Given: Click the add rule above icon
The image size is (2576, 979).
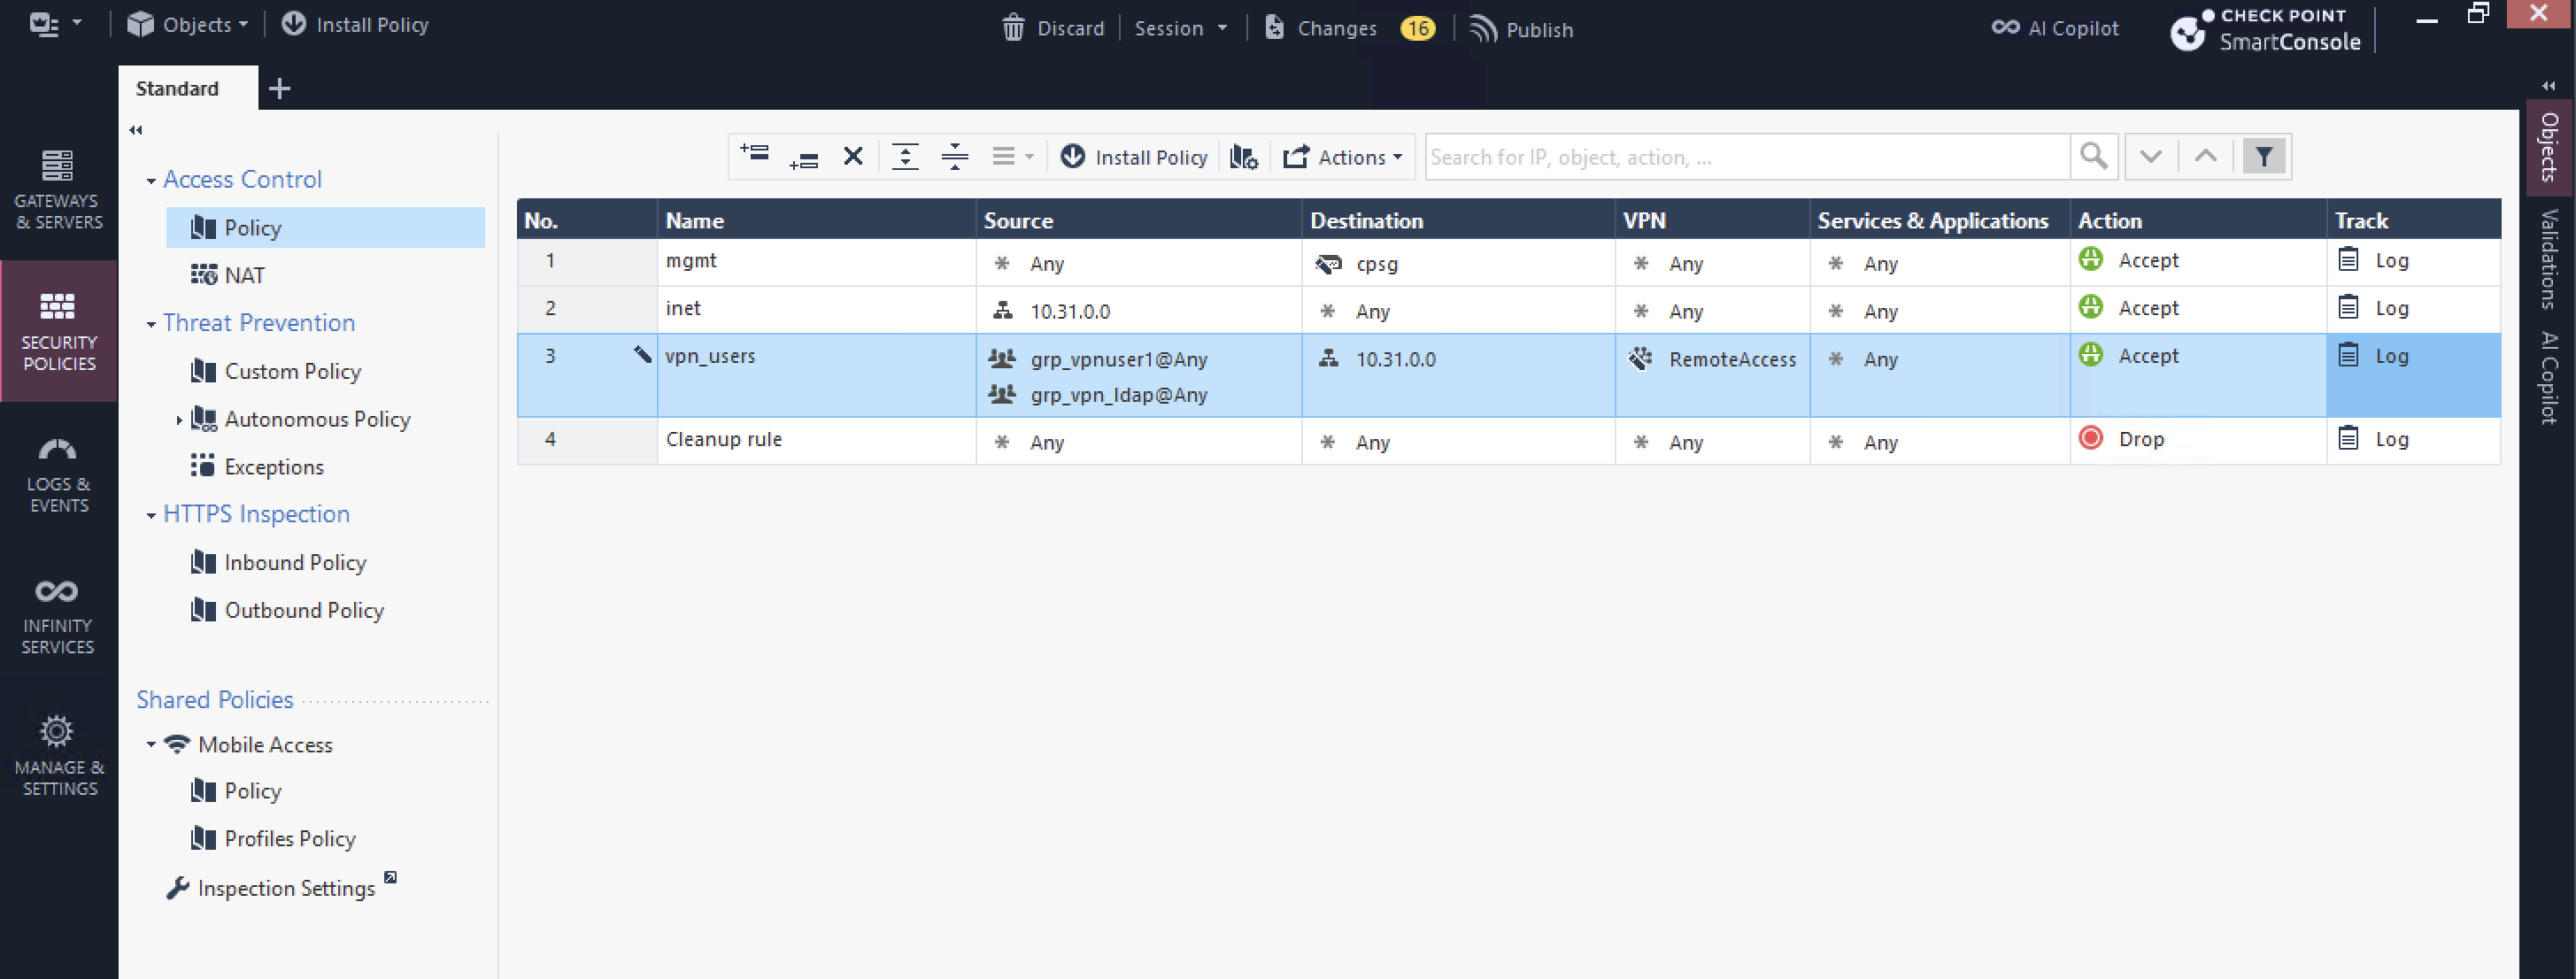Looking at the screenshot, I should pyautogui.click(x=754, y=156).
